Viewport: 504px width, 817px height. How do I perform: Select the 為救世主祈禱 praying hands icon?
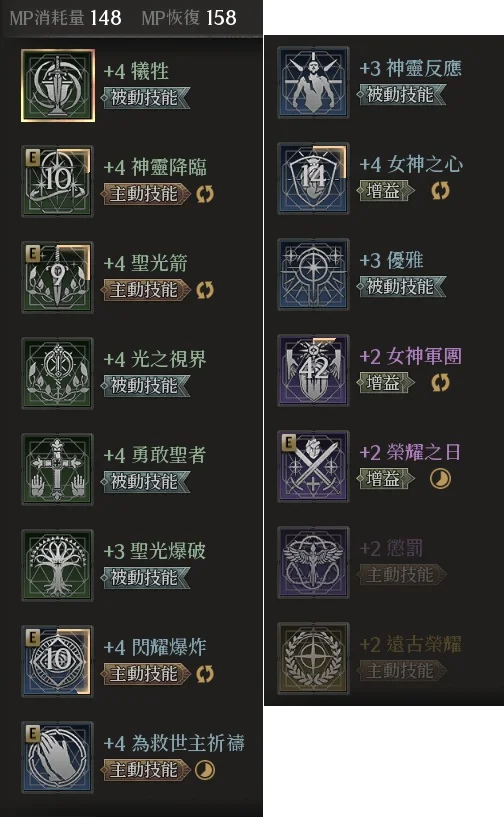[57, 757]
